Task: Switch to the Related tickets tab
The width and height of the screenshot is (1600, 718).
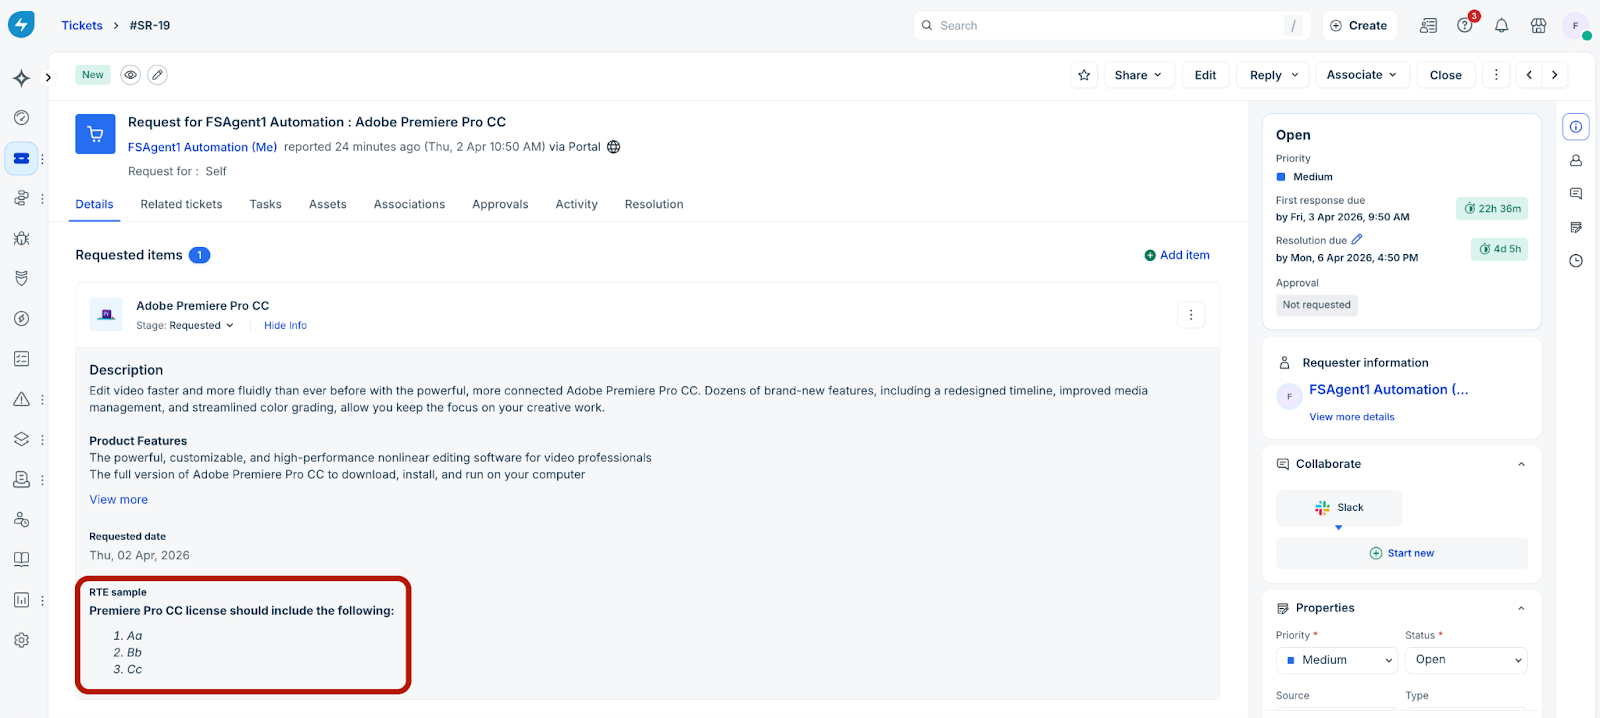Action: point(182,204)
